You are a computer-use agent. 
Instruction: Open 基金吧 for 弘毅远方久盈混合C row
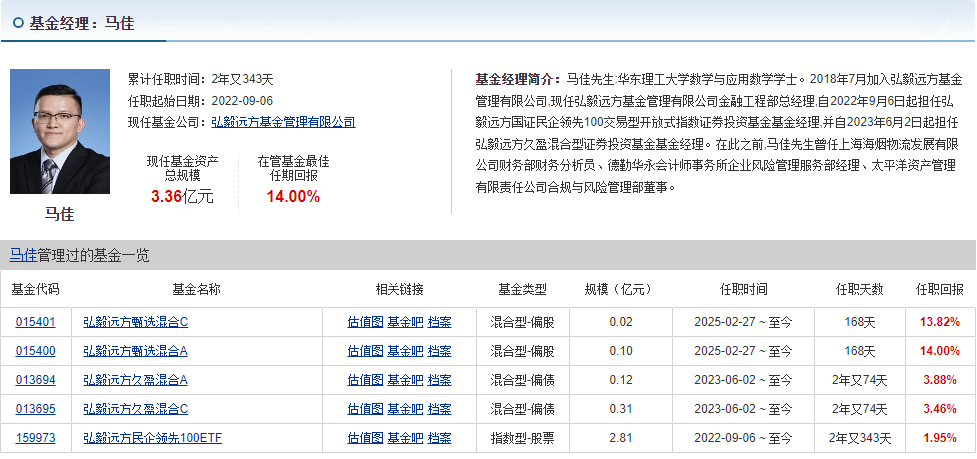405,409
